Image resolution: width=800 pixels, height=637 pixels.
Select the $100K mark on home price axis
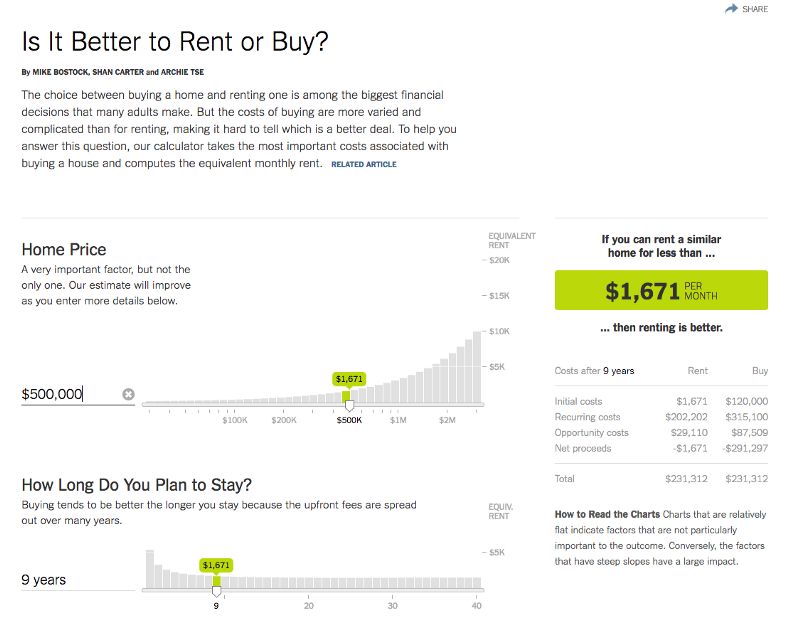(235, 420)
